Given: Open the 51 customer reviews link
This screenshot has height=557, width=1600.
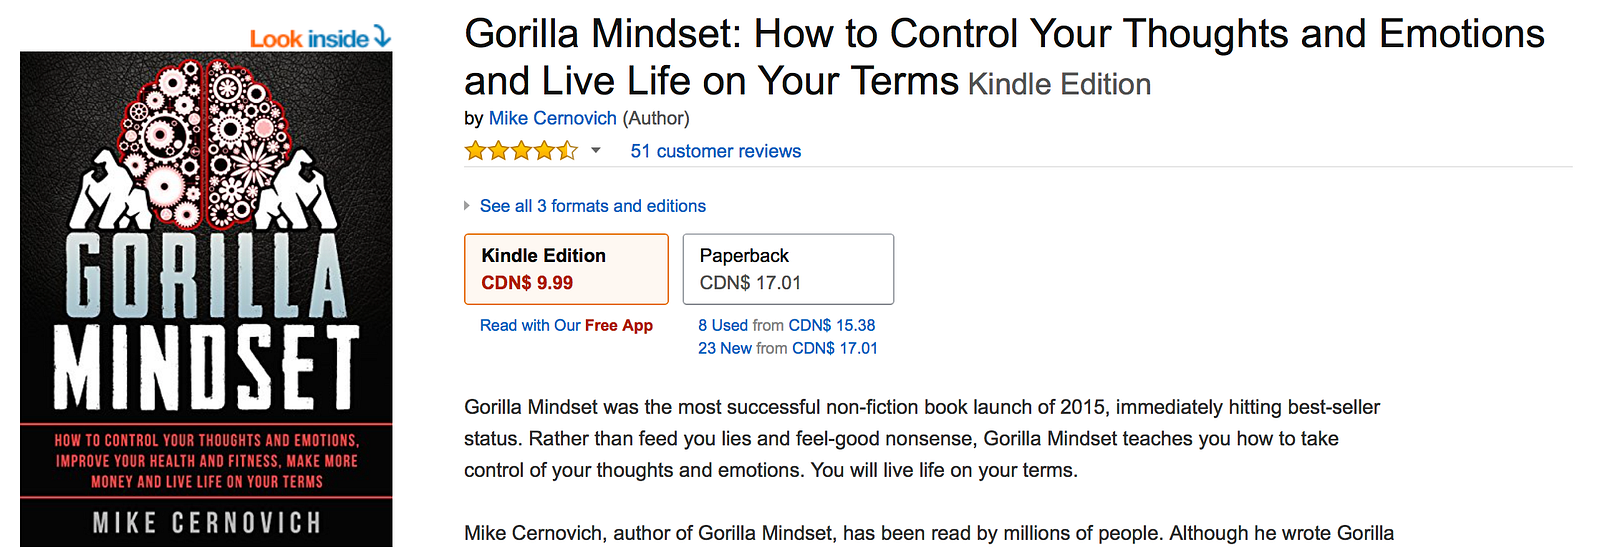Looking at the screenshot, I should coord(715,151).
